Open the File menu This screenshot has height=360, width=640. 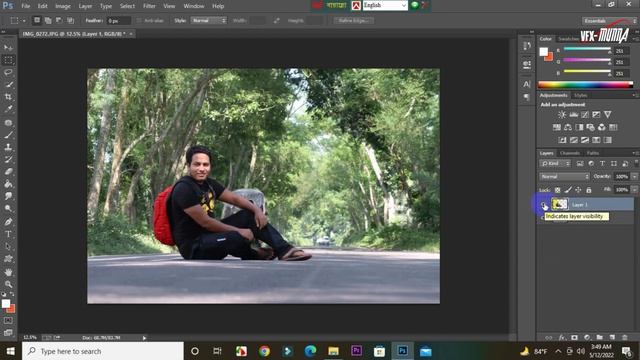pyautogui.click(x=26, y=6)
